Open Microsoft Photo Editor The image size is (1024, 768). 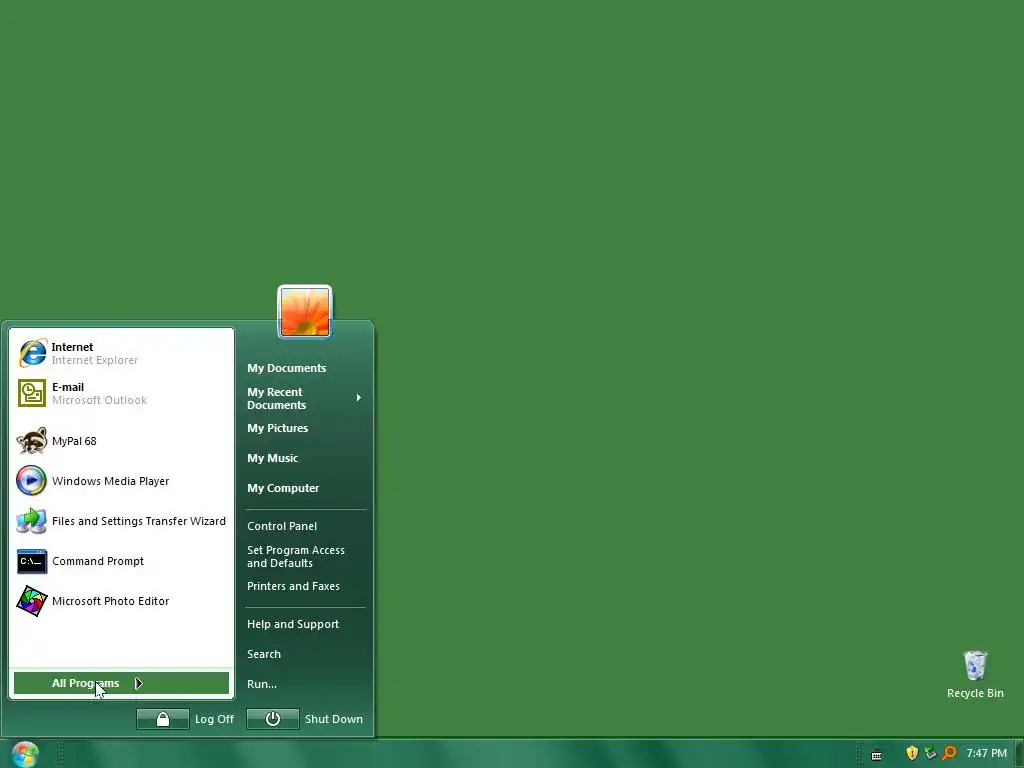[x=121, y=601]
